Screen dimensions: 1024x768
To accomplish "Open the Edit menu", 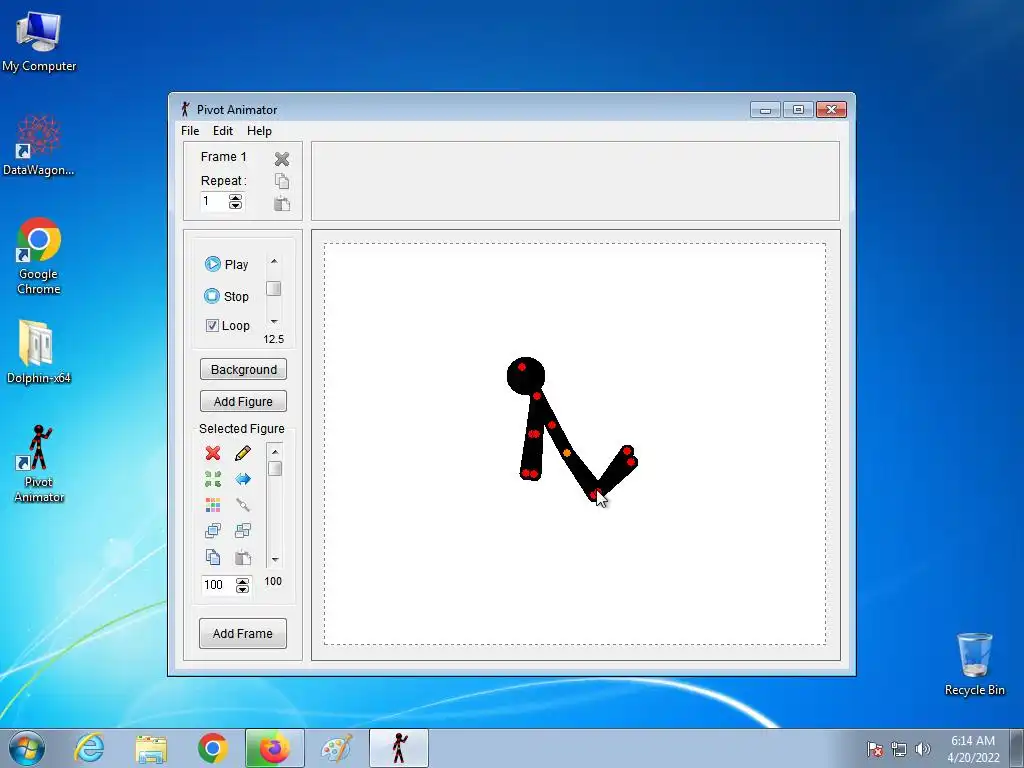I will [x=223, y=131].
